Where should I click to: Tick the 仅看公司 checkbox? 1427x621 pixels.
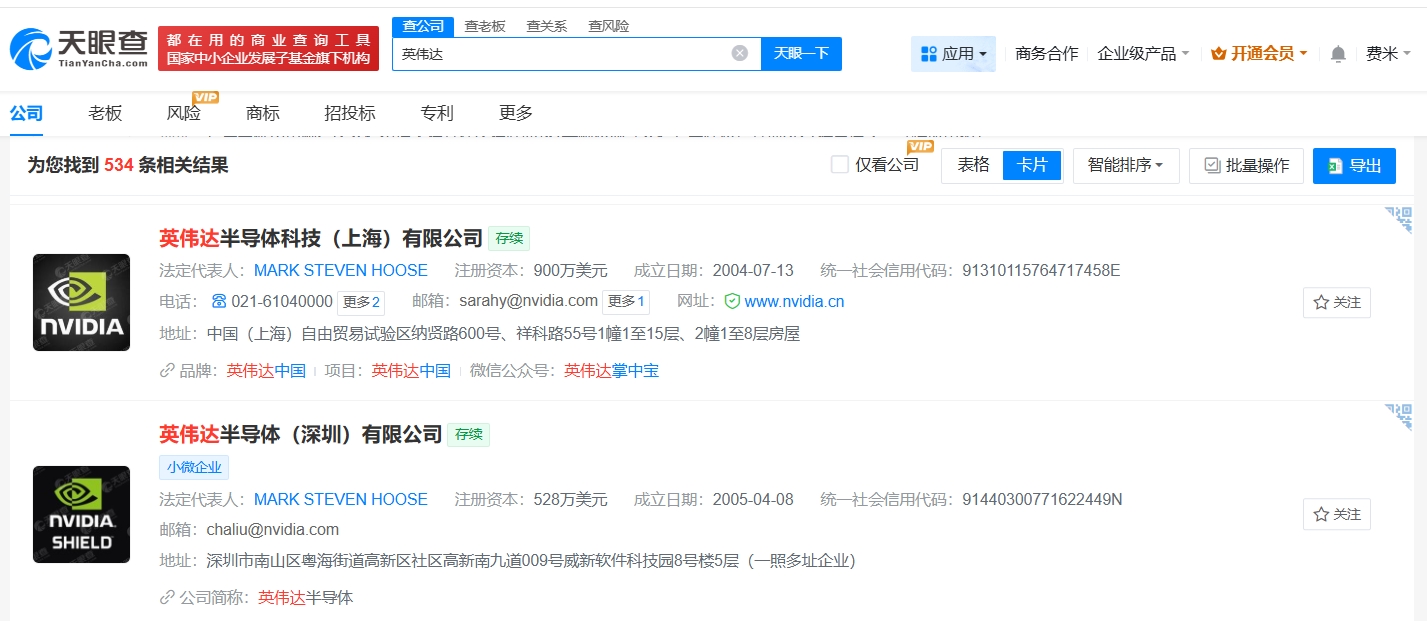[840, 165]
